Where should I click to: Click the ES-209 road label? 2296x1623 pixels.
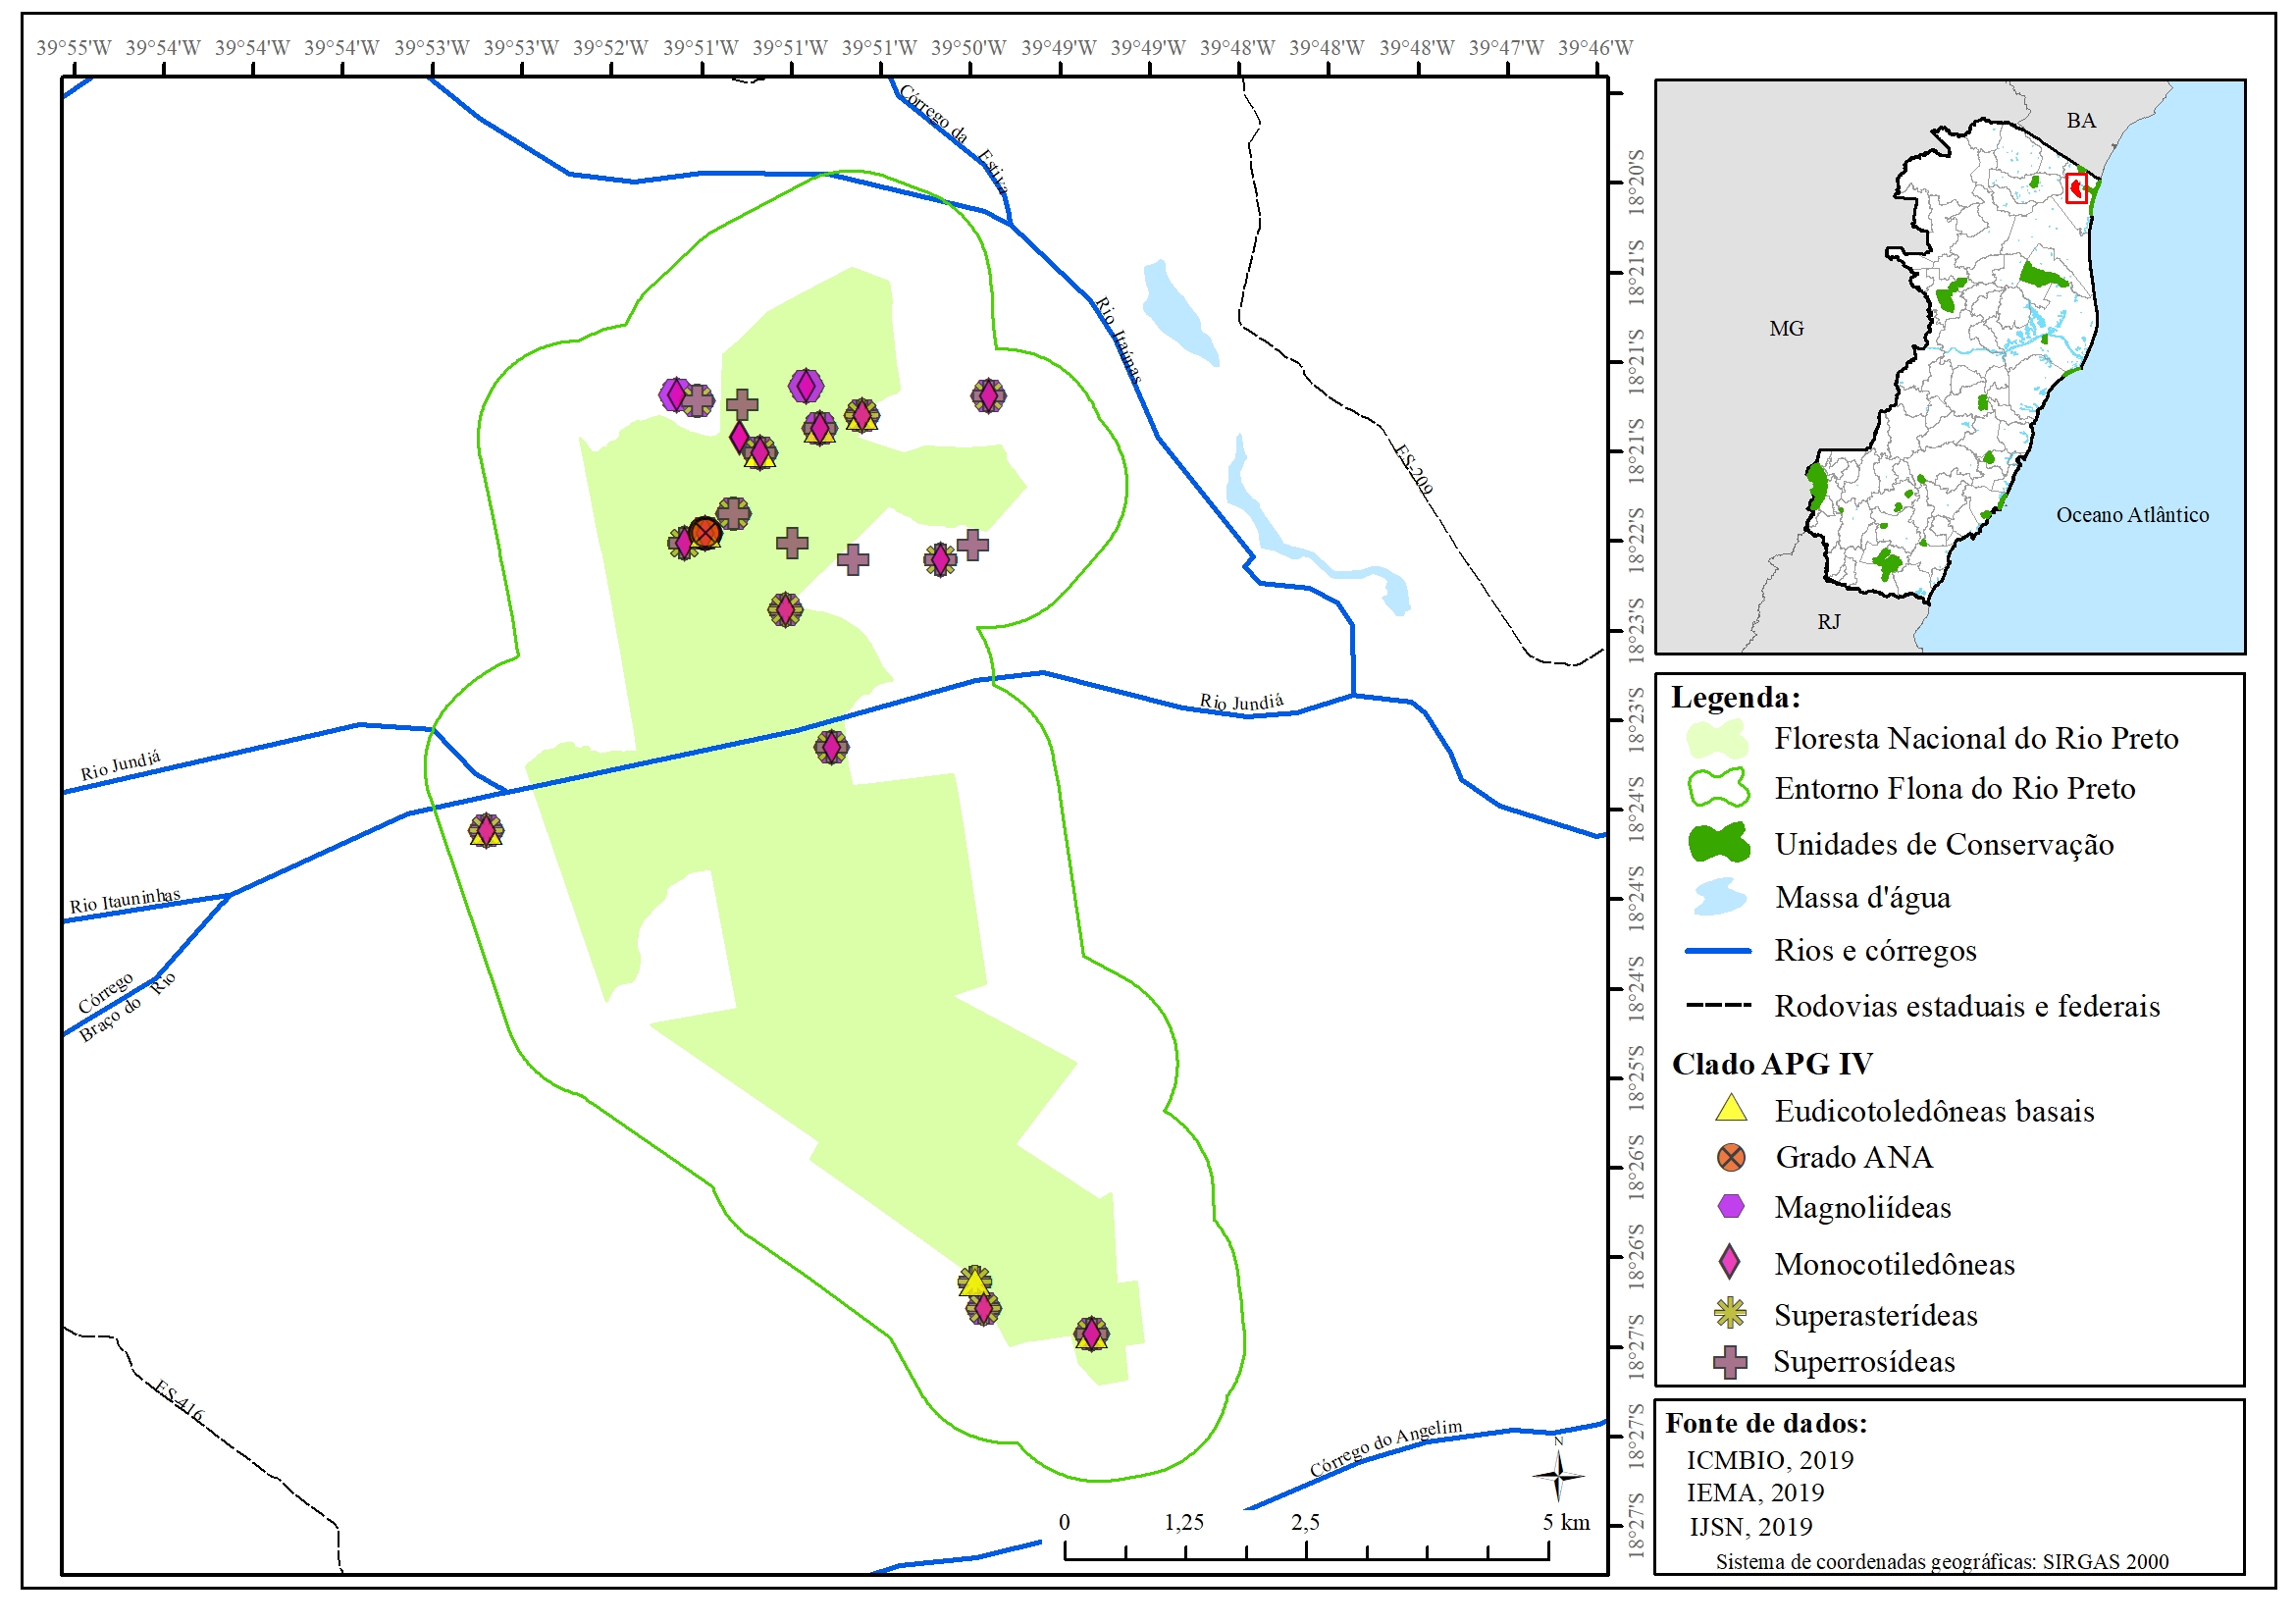tap(1414, 469)
